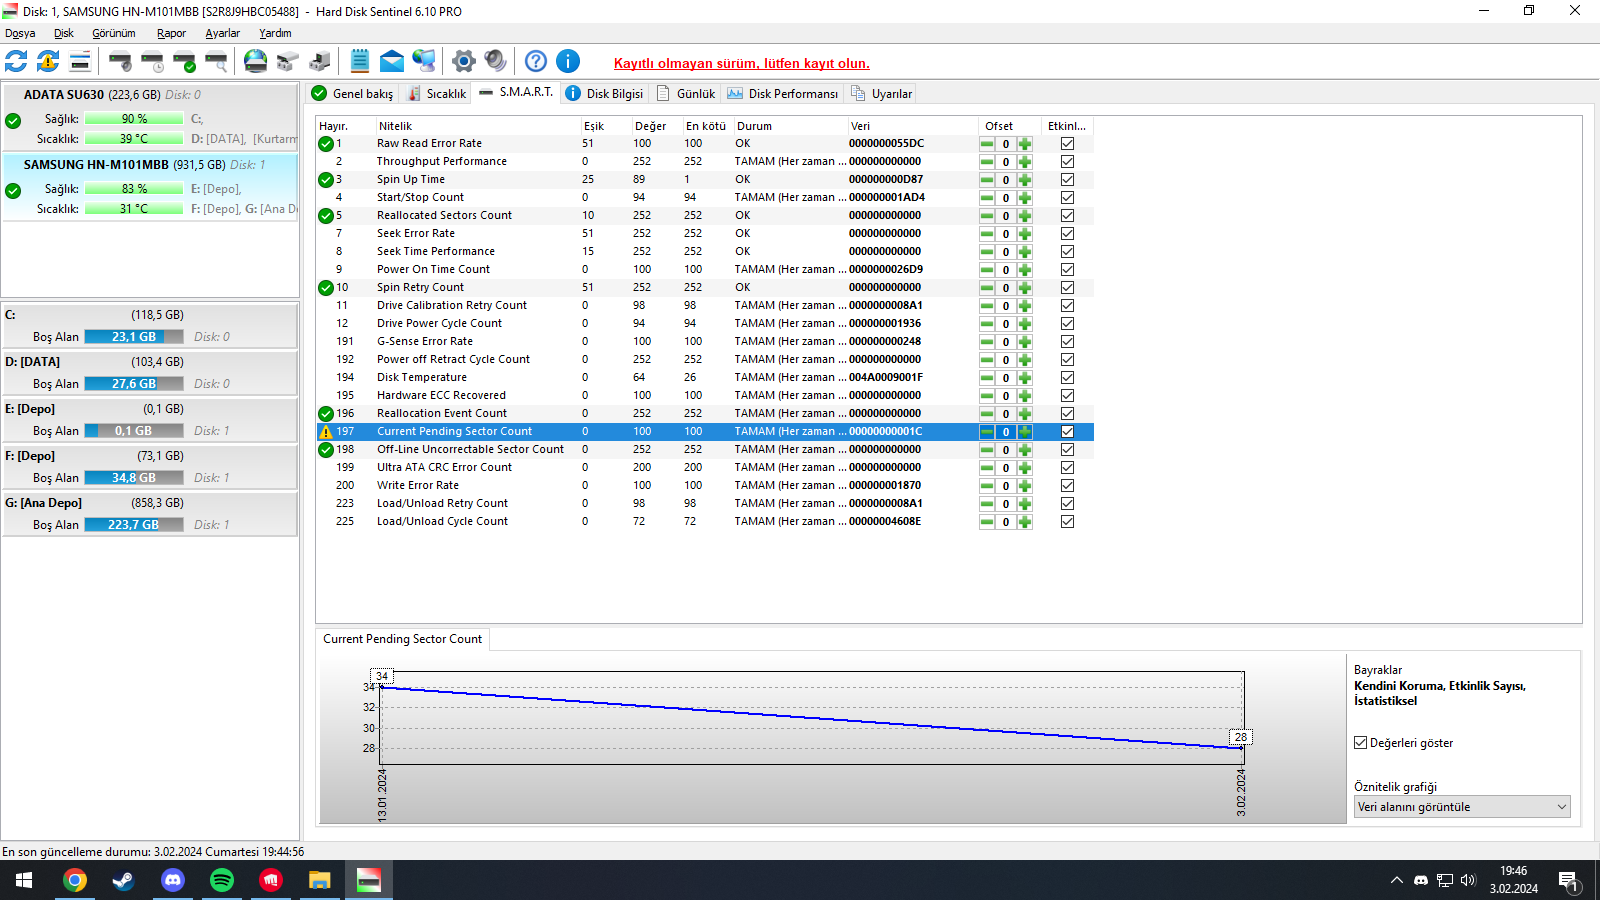Click green plus offset button for Disk Temperature
Viewport: 1600px width, 900px height.
coord(1025,378)
